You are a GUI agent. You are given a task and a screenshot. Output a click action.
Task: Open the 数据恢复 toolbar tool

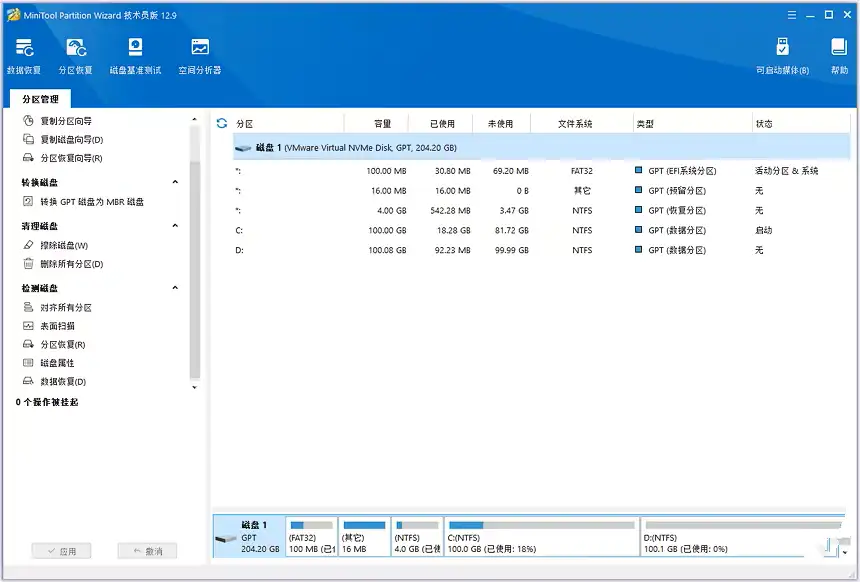point(24,55)
